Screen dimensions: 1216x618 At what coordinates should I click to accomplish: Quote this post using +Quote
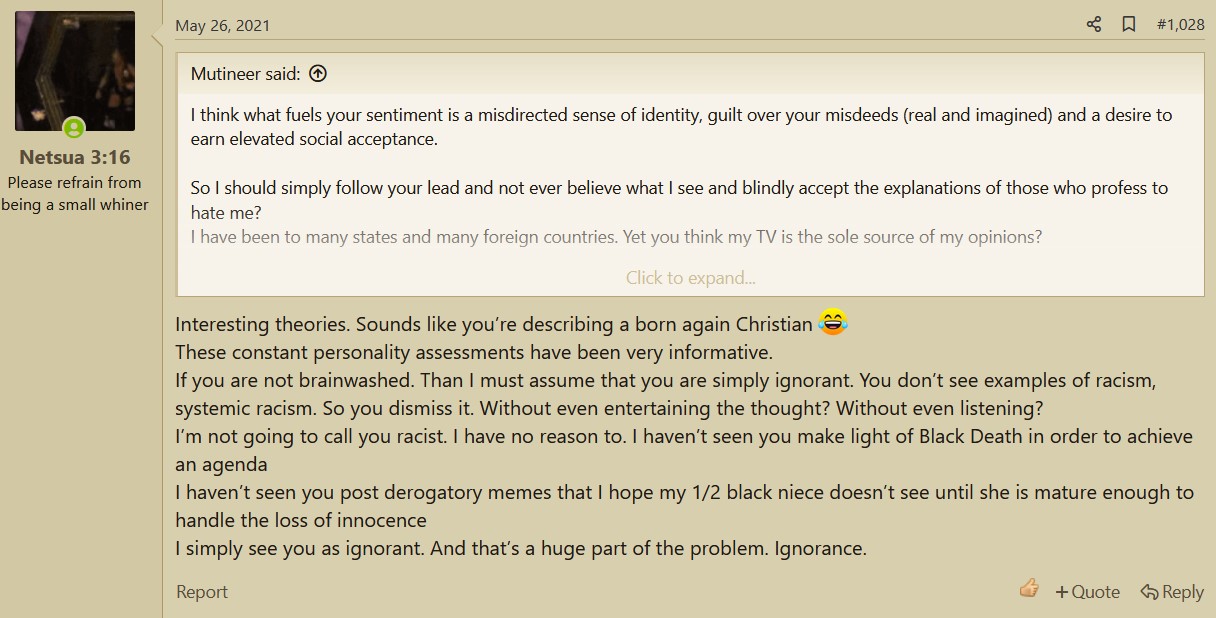click(1087, 592)
